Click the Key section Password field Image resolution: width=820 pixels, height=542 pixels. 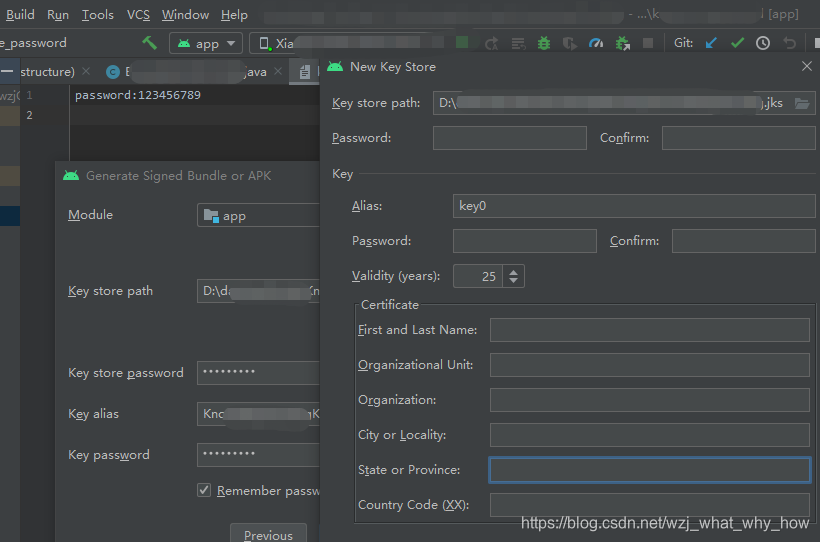pyautogui.click(x=525, y=241)
